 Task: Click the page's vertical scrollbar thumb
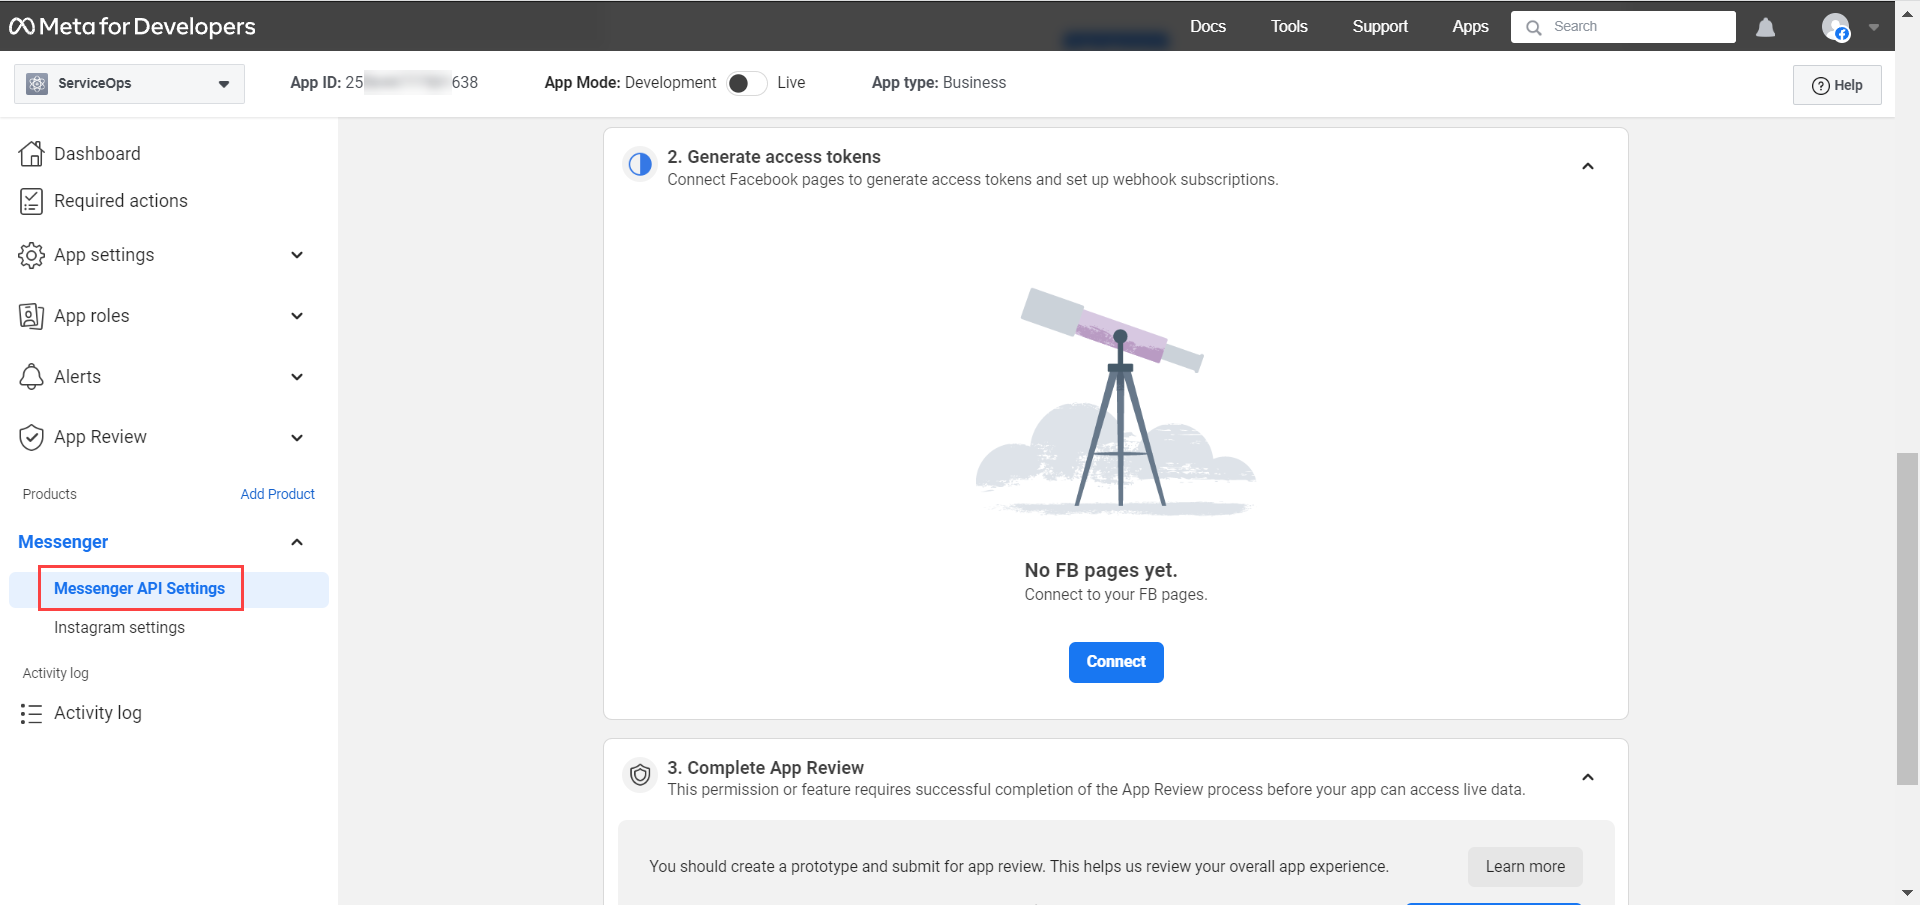tap(1906, 618)
